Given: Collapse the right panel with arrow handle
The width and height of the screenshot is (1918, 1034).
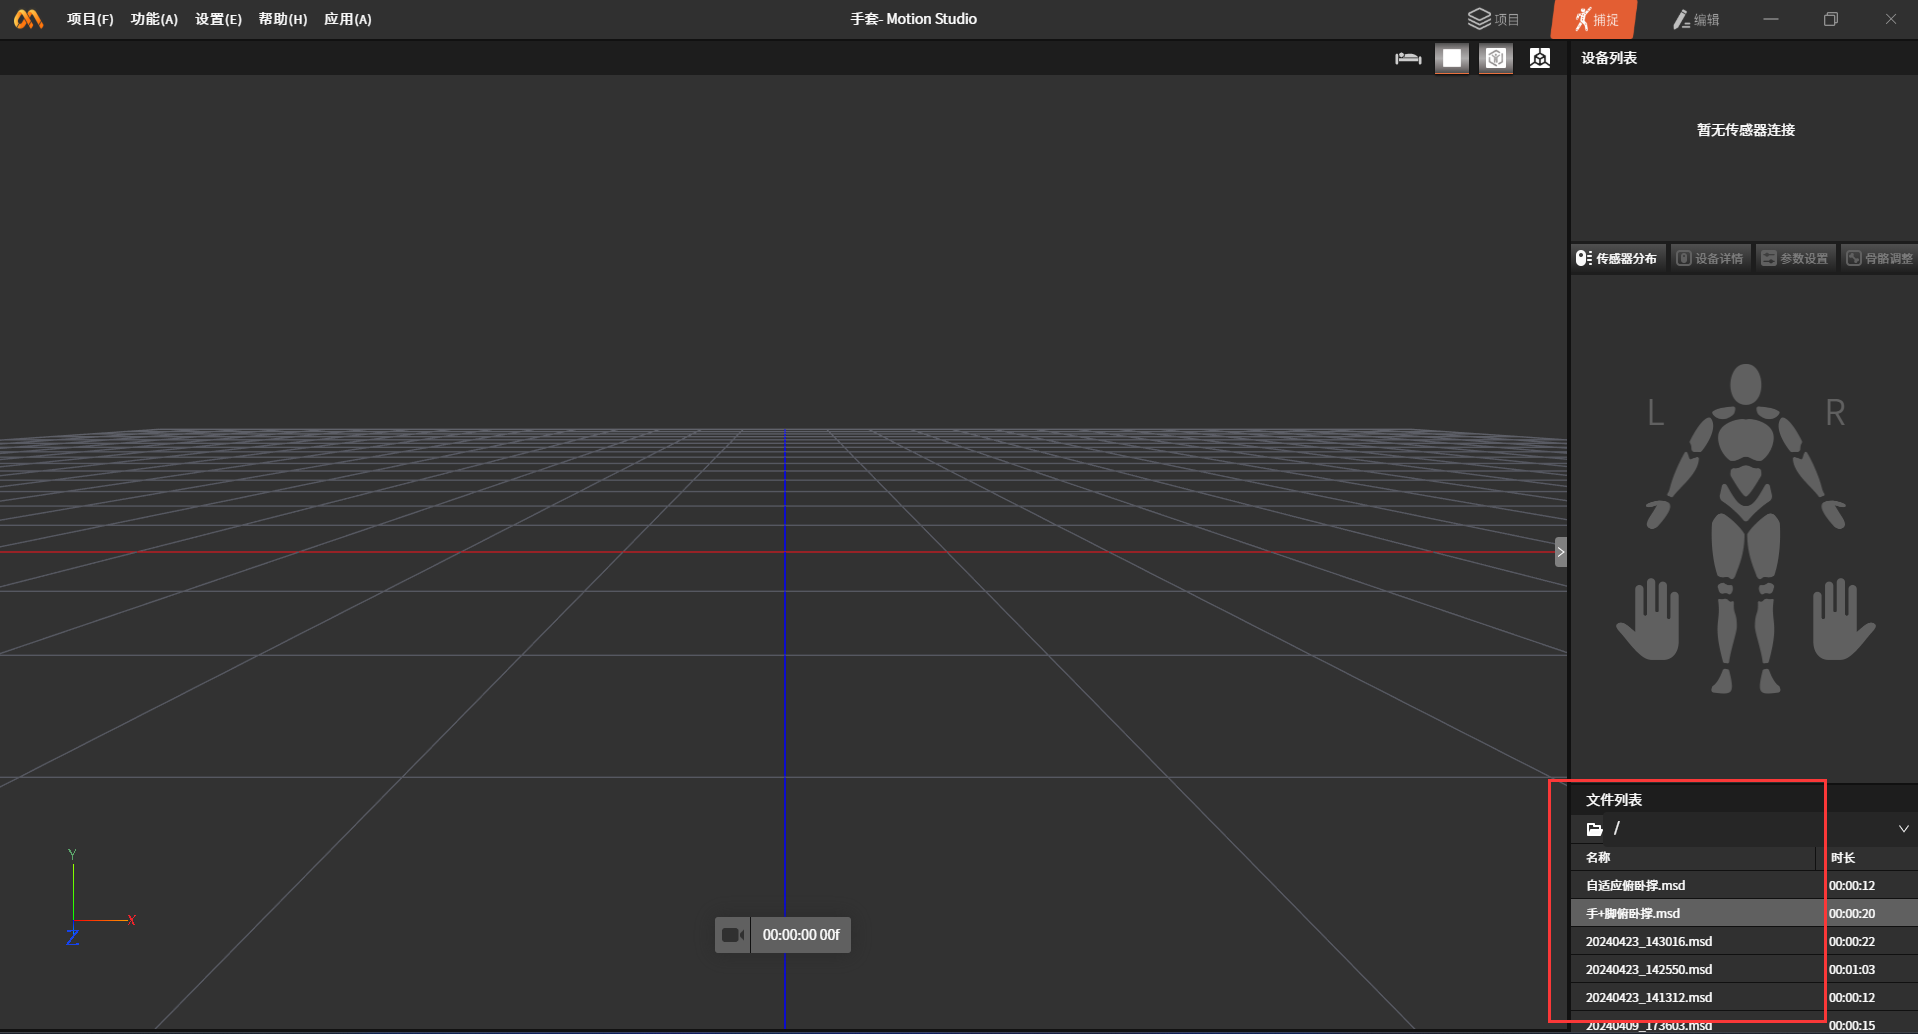Looking at the screenshot, I should (x=1560, y=552).
